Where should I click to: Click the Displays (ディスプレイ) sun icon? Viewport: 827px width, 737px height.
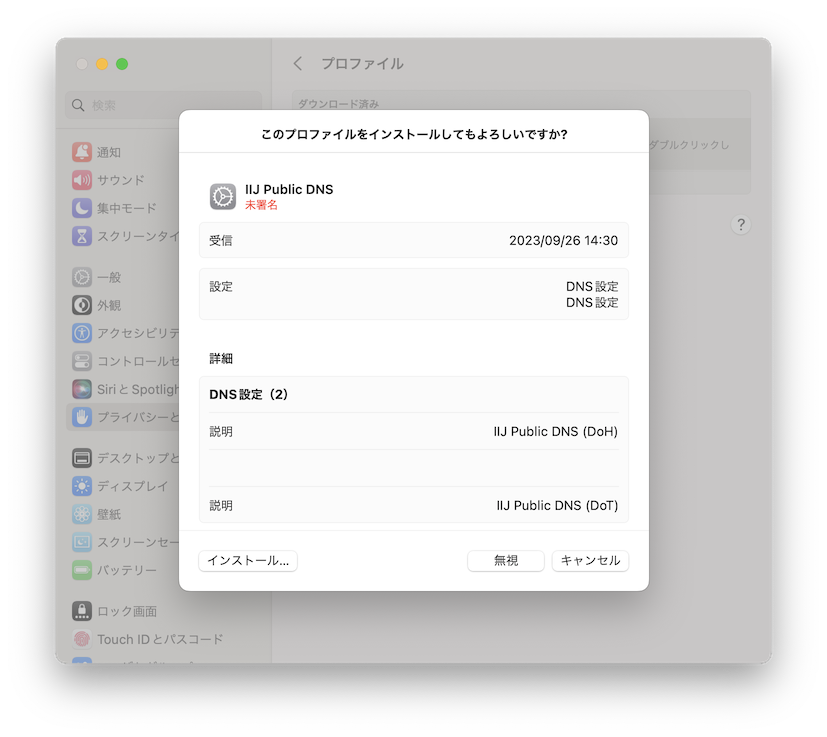82,486
